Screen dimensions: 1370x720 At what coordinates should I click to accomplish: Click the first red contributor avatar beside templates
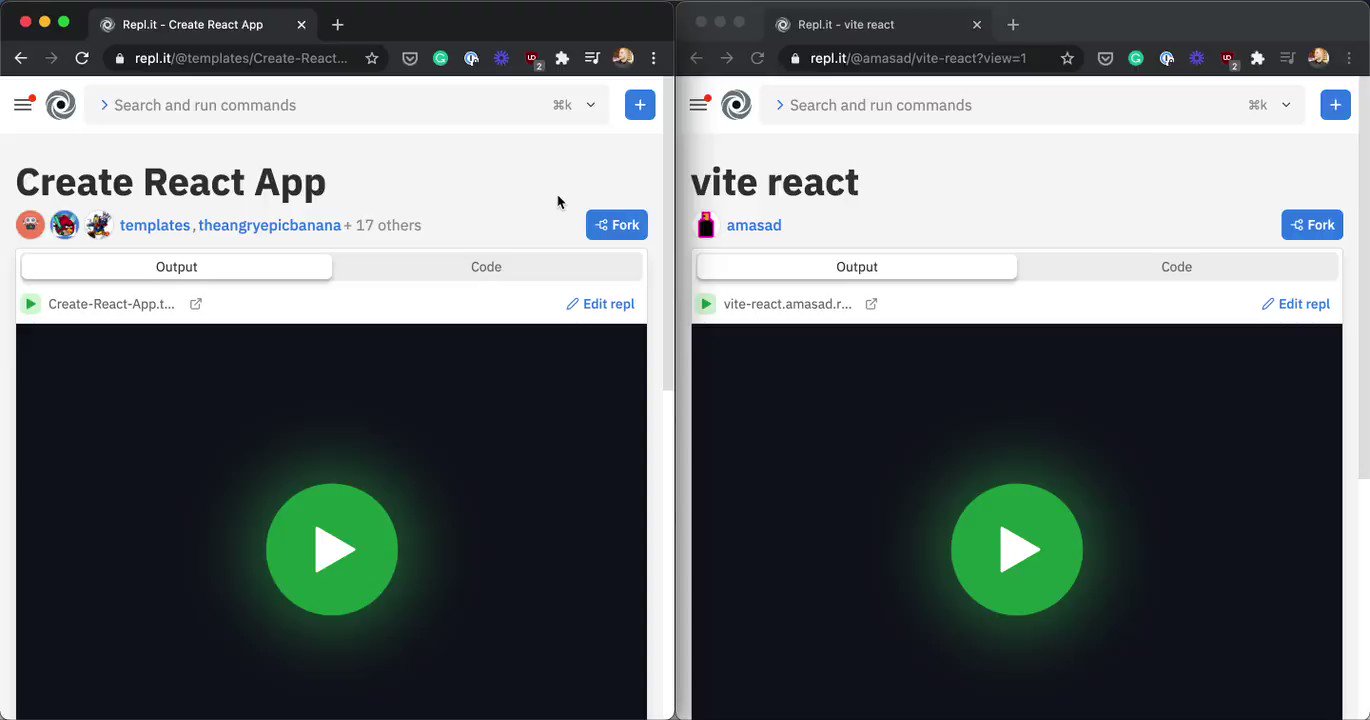[x=30, y=225]
